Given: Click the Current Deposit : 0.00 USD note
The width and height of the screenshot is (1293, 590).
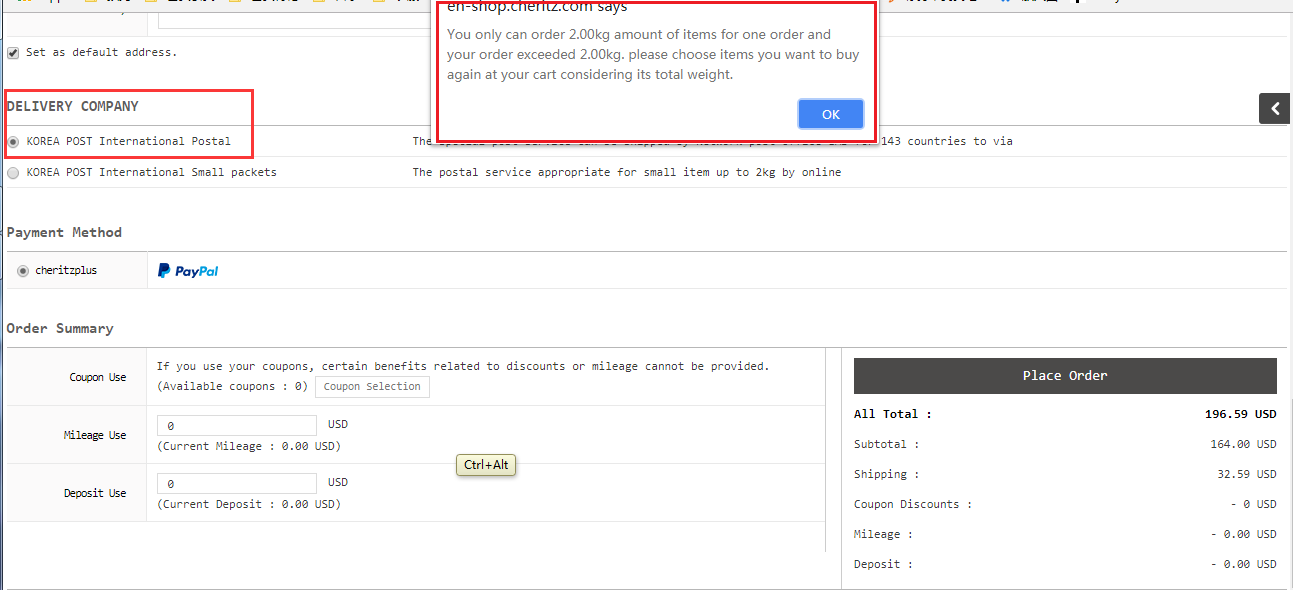Looking at the screenshot, I should 249,505.
